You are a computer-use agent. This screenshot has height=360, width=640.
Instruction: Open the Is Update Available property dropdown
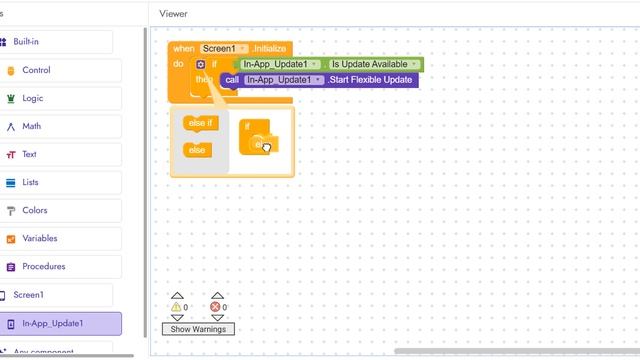(374, 64)
